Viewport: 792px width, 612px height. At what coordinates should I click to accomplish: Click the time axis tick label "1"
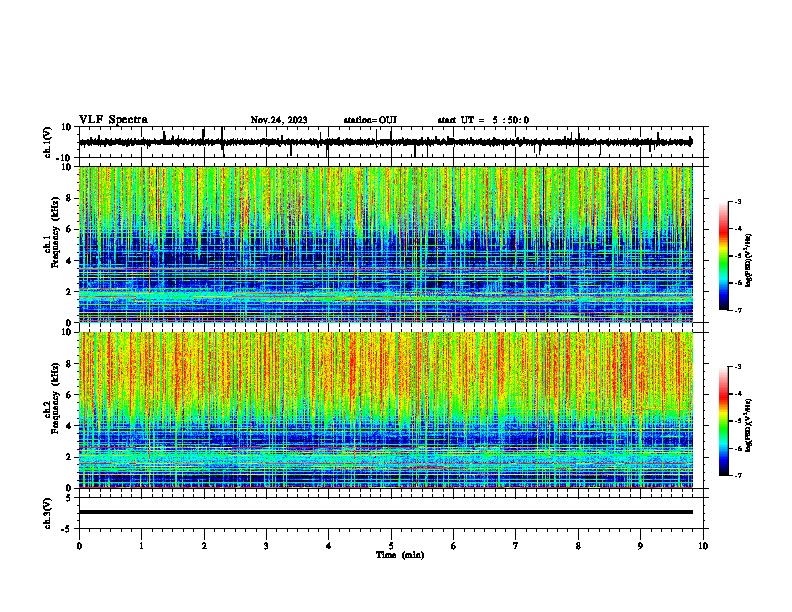coord(141,546)
